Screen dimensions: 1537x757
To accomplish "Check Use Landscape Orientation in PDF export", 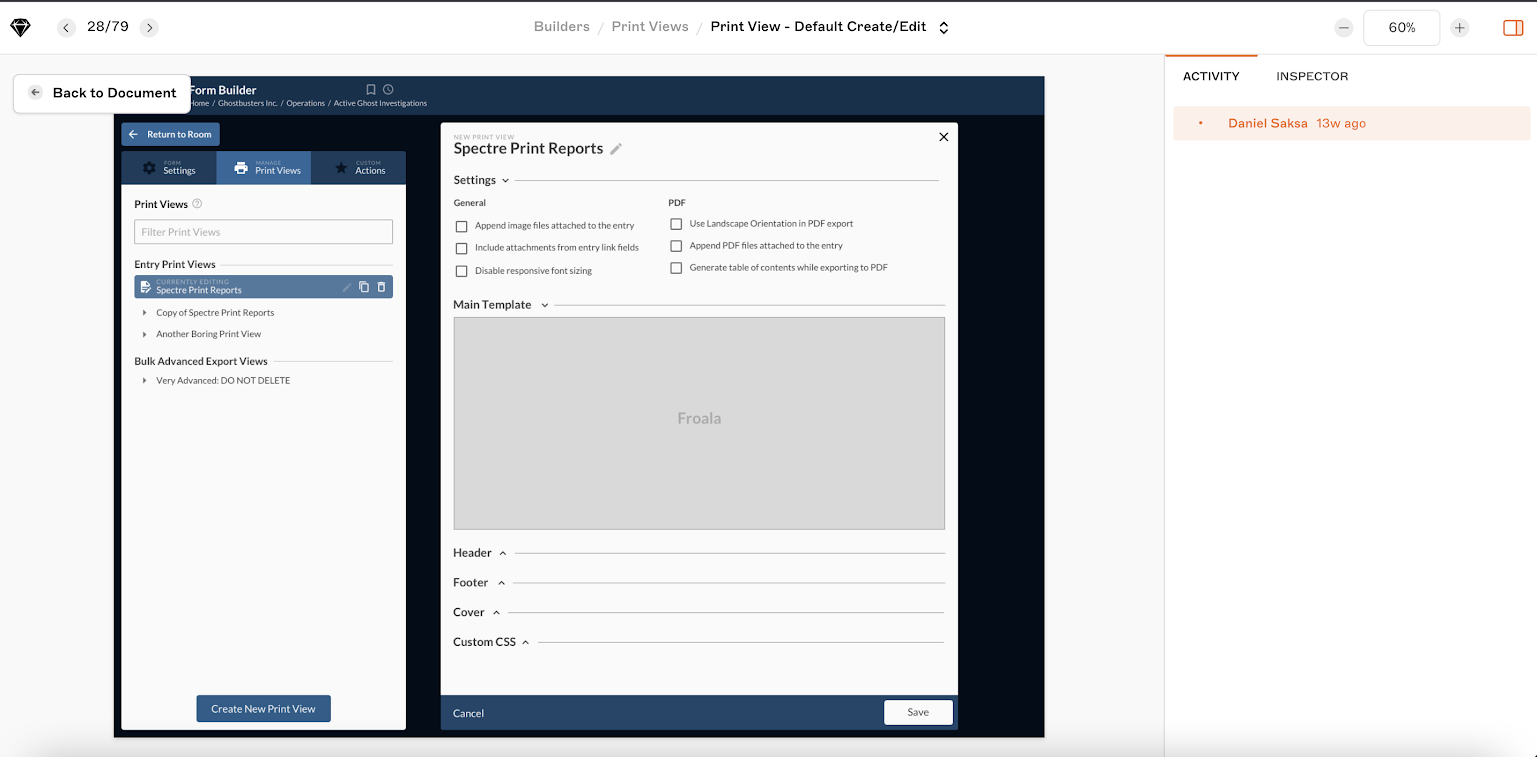I will click(x=676, y=224).
